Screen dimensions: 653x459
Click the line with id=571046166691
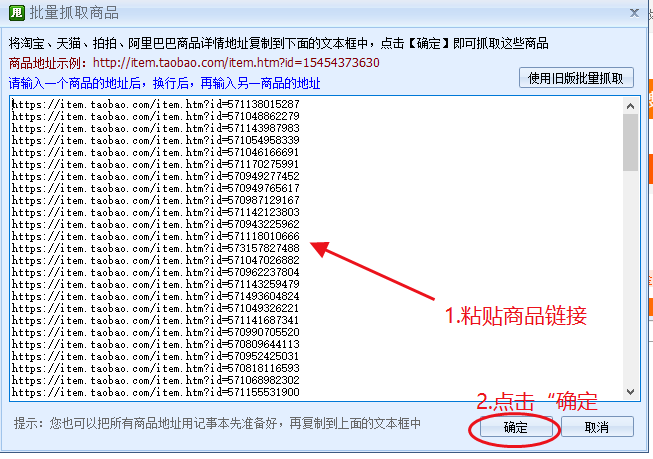click(x=156, y=152)
